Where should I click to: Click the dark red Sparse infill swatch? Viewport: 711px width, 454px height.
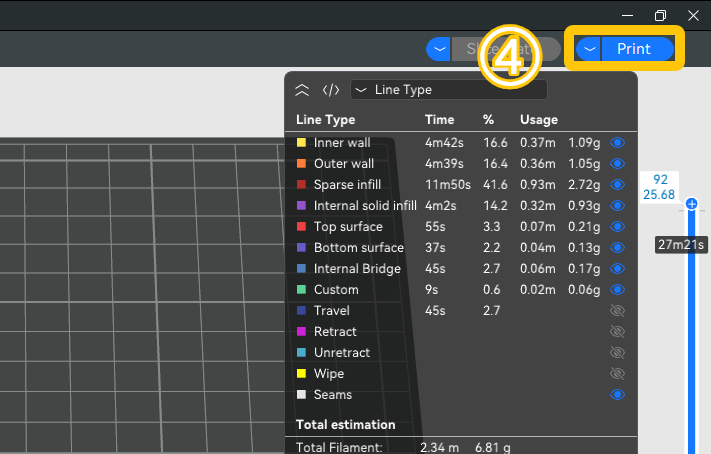(301, 185)
